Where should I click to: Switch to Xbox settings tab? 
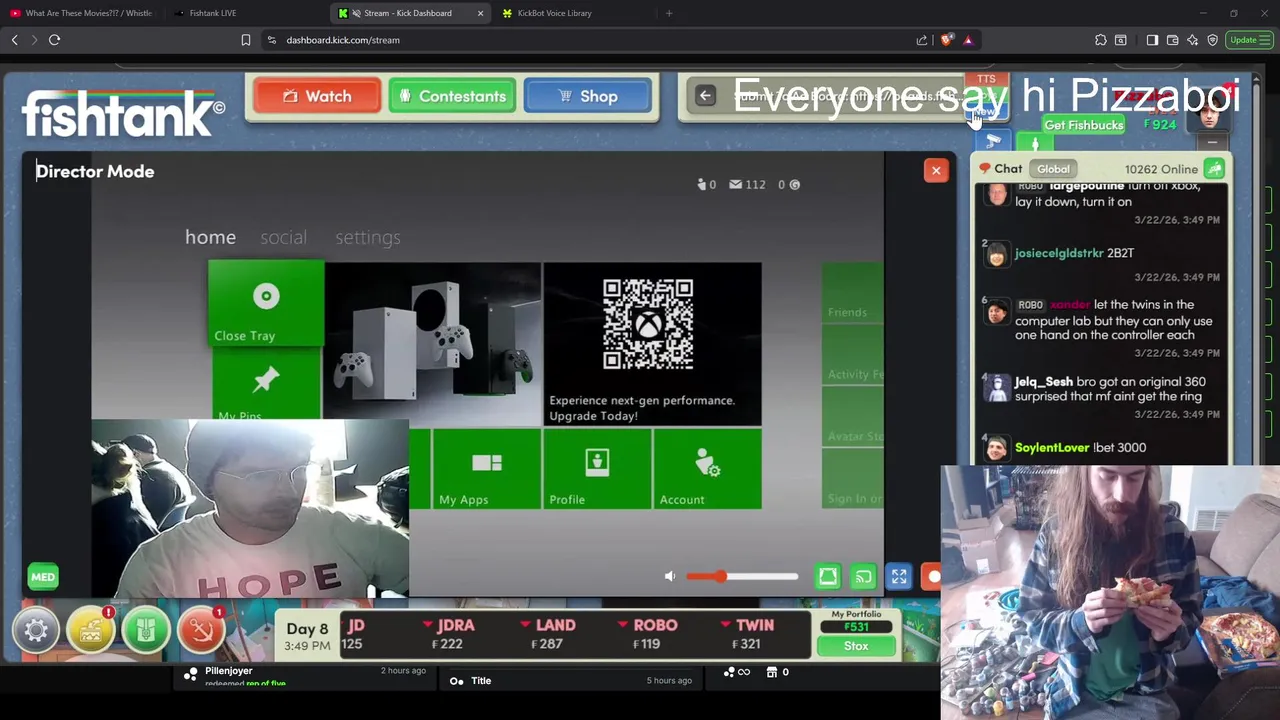click(x=367, y=237)
